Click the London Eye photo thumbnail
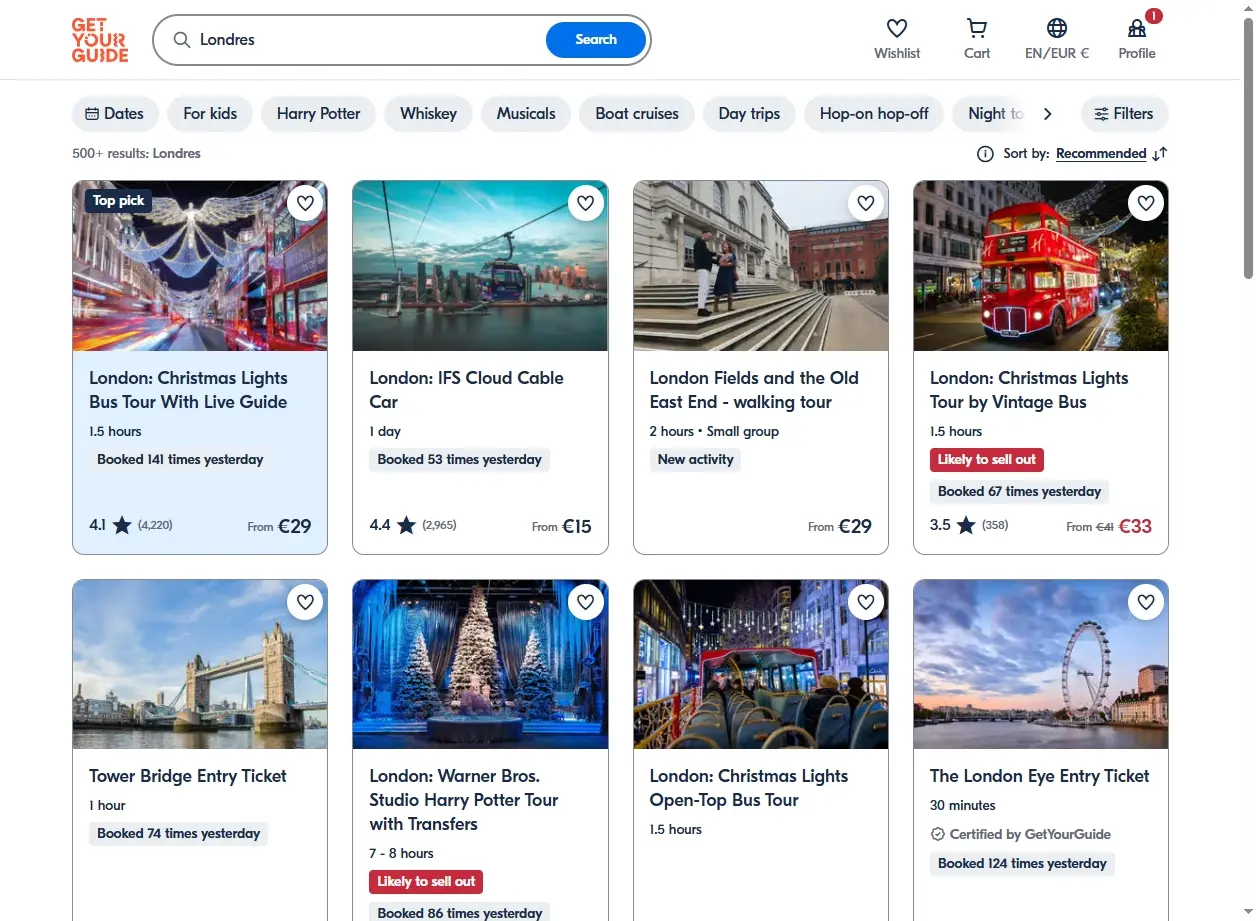Screen dimensions: 1256x921 tap(1041, 665)
